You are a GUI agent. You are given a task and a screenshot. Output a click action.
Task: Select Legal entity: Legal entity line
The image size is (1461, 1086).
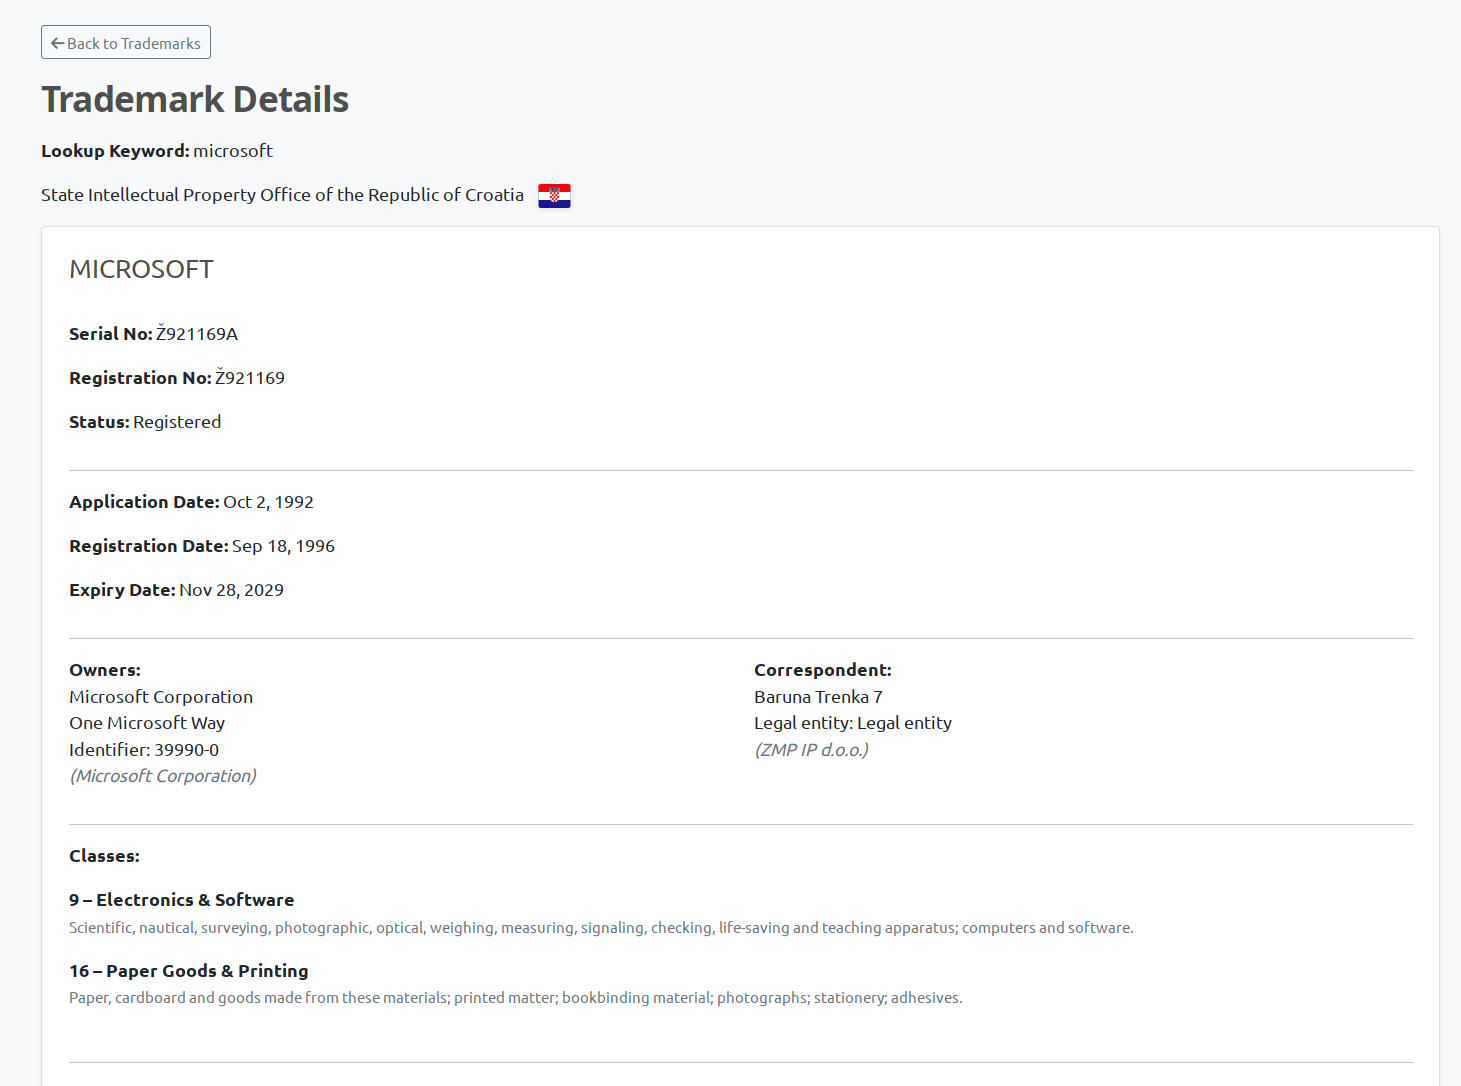pyautogui.click(x=853, y=723)
